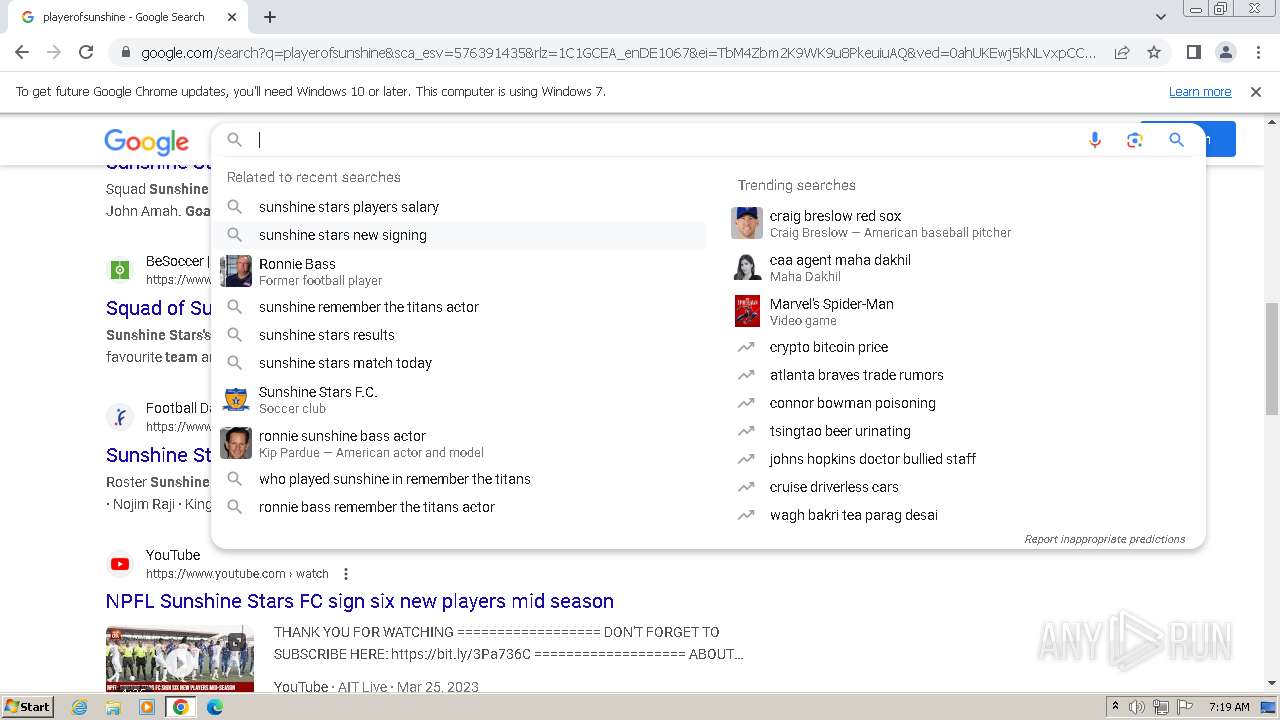1280x720 pixels.
Task: Select 'who played sunshine in remember the titans'
Action: (x=459, y=479)
